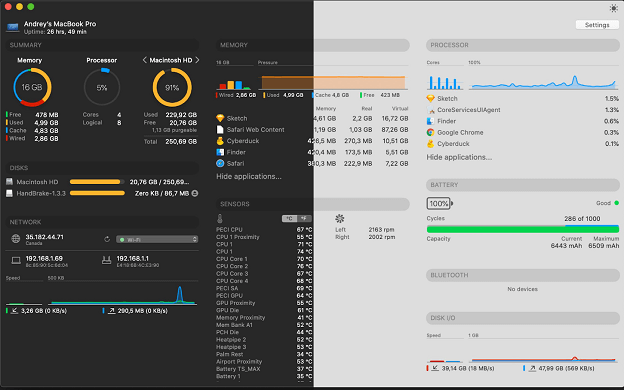The width and height of the screenshot is (624, 390).
Task: Click the 286 of 1000 cycles value
Action: click(x=582, y=218)
